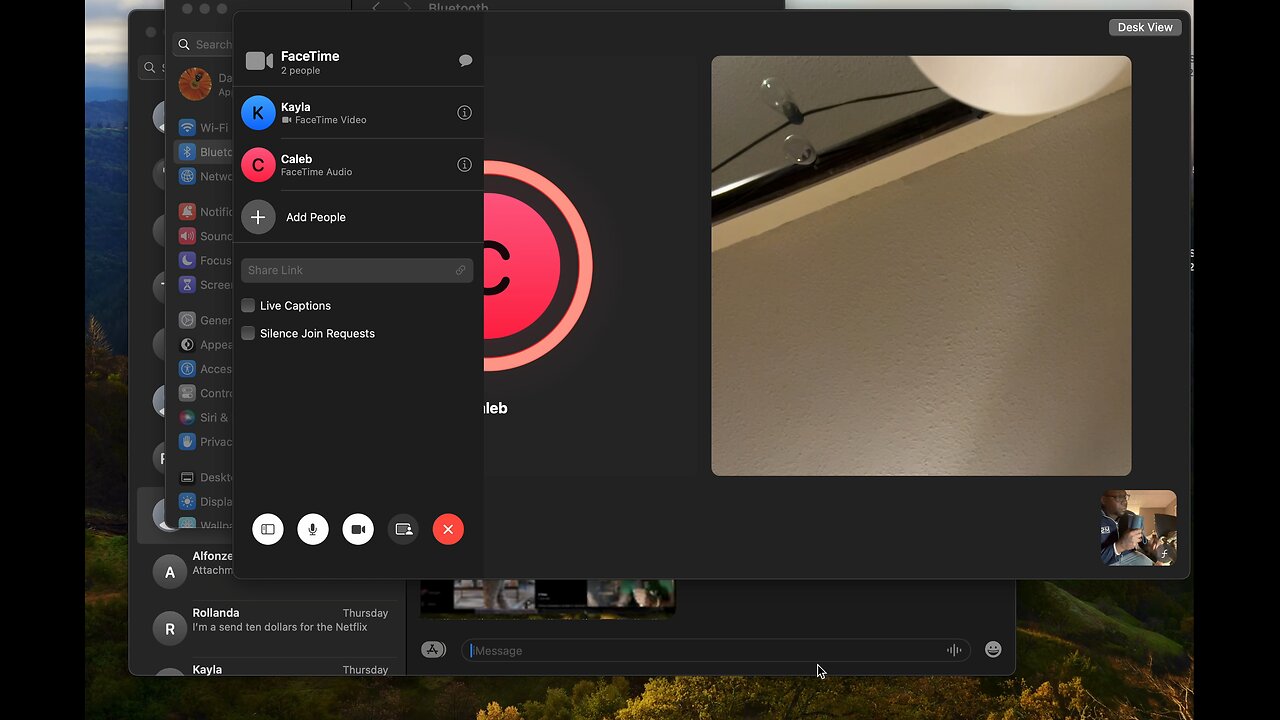This screenshot has height=720, width=1280.
Task: Click the Share Link field
Action: pos(357,270)
